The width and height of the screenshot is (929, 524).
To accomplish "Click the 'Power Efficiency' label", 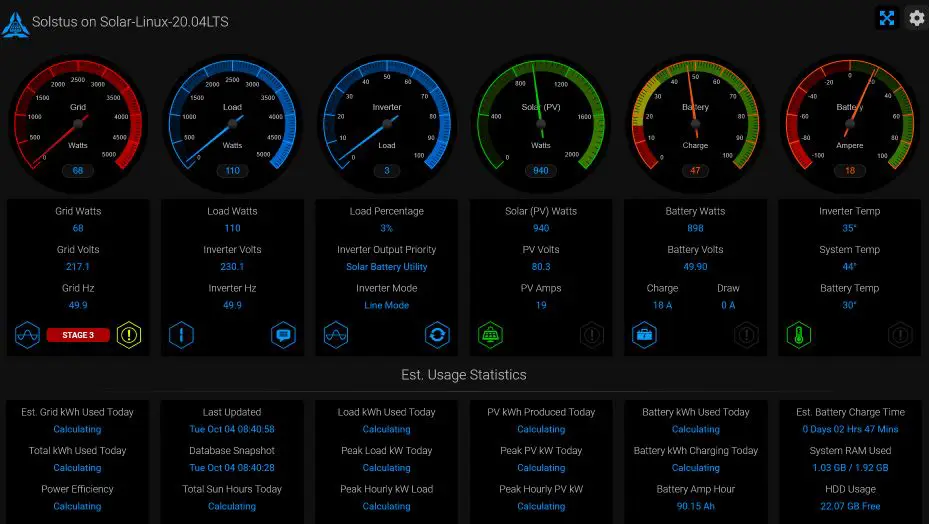I will tap(77, 489).
